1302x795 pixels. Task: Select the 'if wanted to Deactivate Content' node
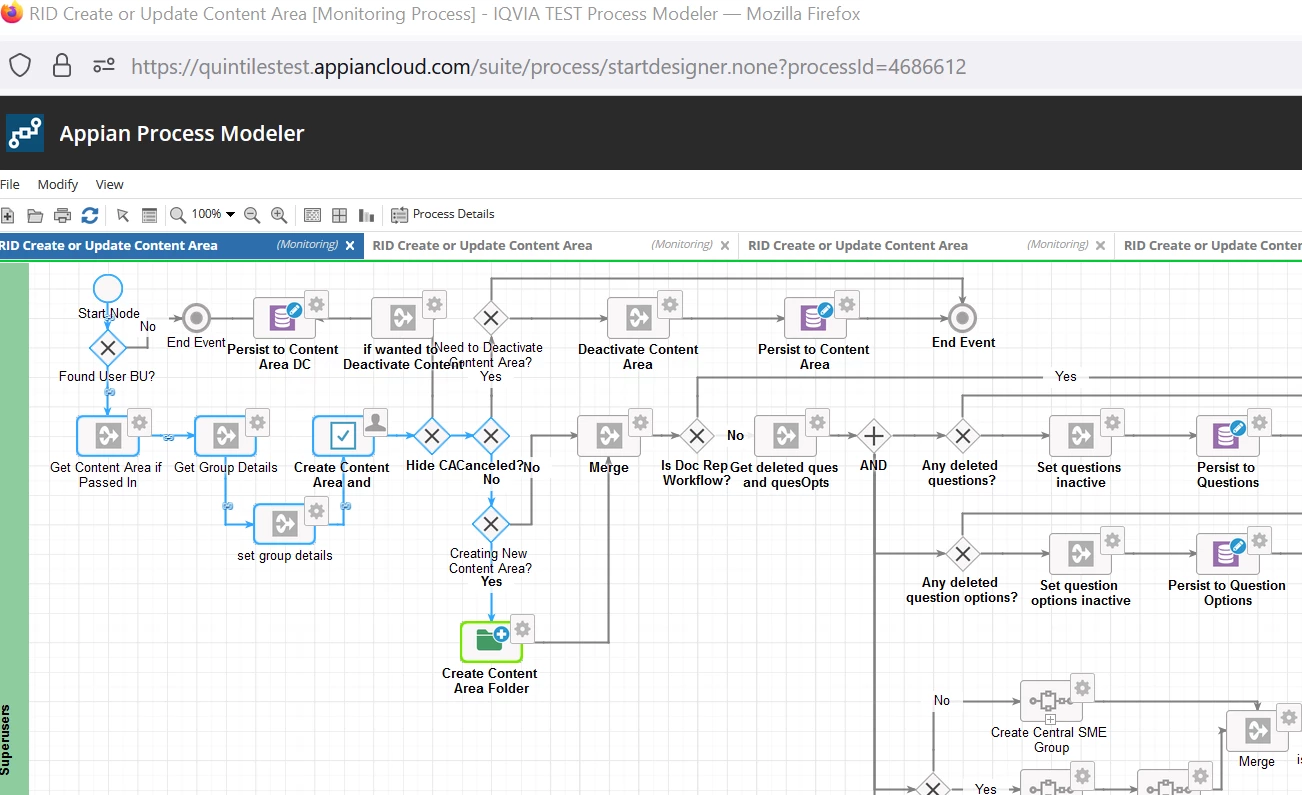pos(402,319)
